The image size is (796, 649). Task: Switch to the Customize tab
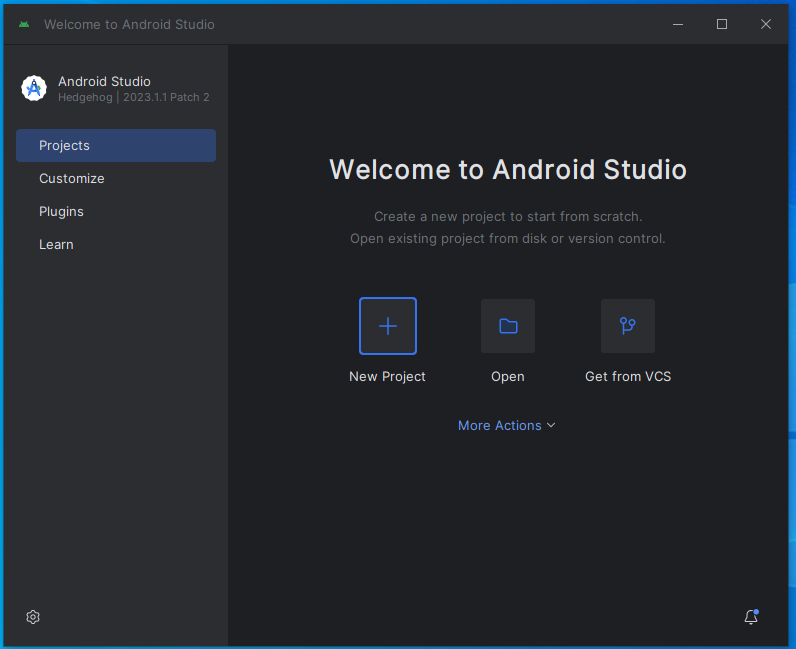[x=116, y=178]
